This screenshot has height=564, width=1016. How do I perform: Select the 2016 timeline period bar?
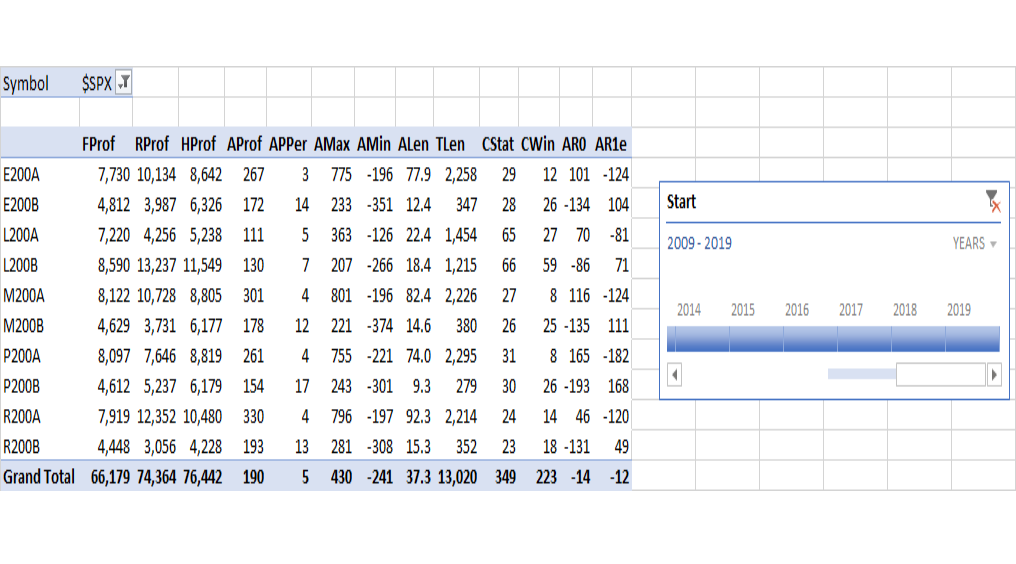810,339
